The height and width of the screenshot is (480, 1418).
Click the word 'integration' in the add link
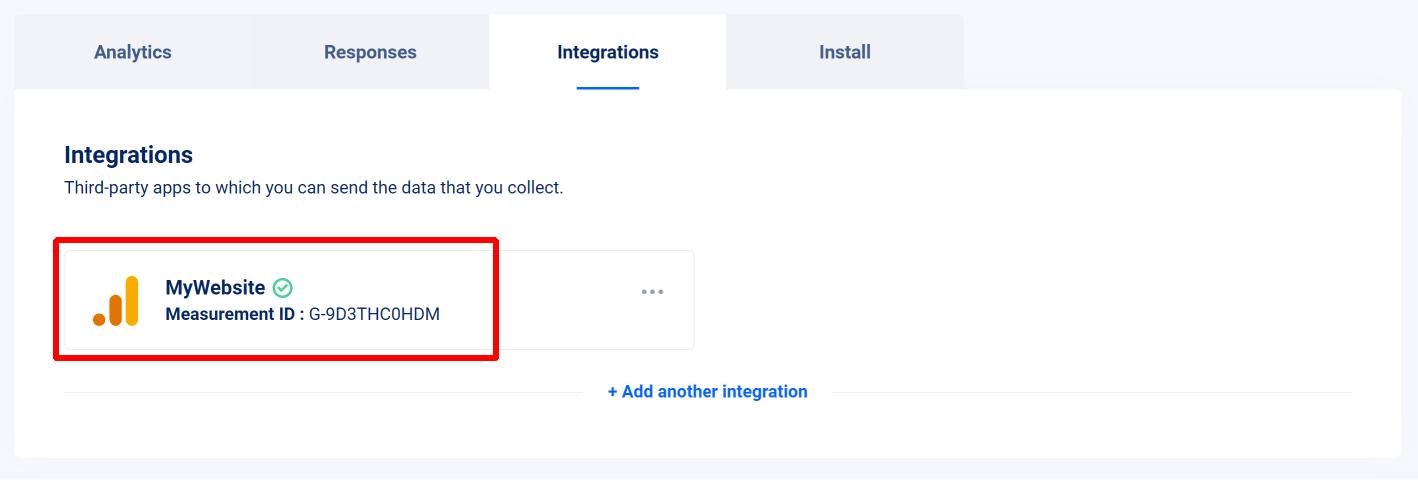click(x=760, y=392)
